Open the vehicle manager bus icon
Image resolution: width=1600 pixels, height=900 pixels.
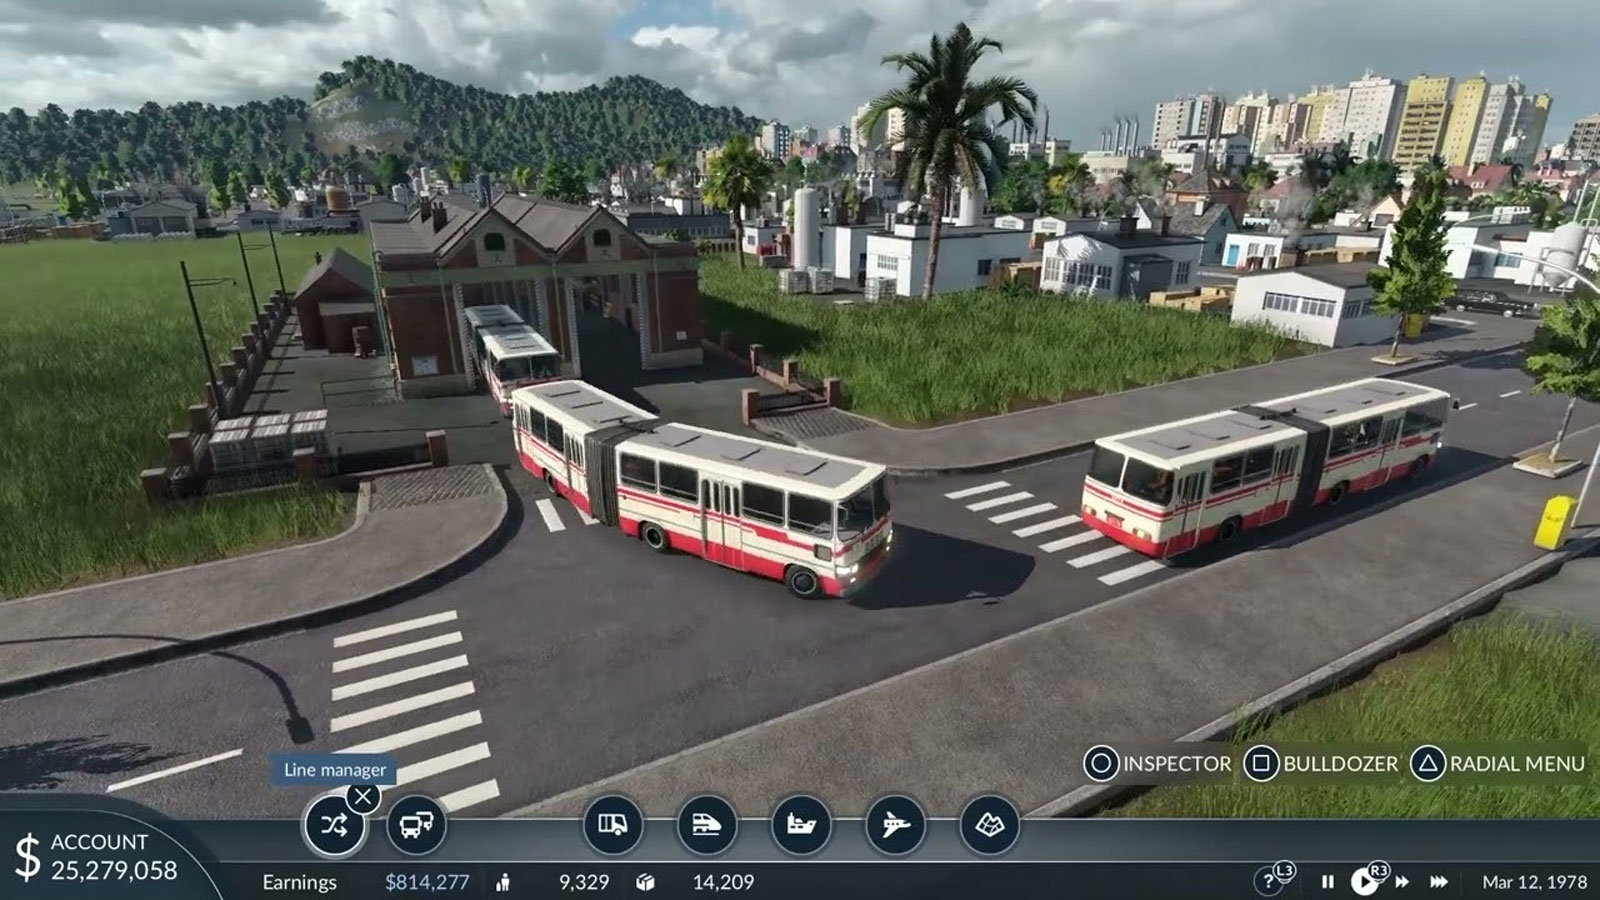416,825
